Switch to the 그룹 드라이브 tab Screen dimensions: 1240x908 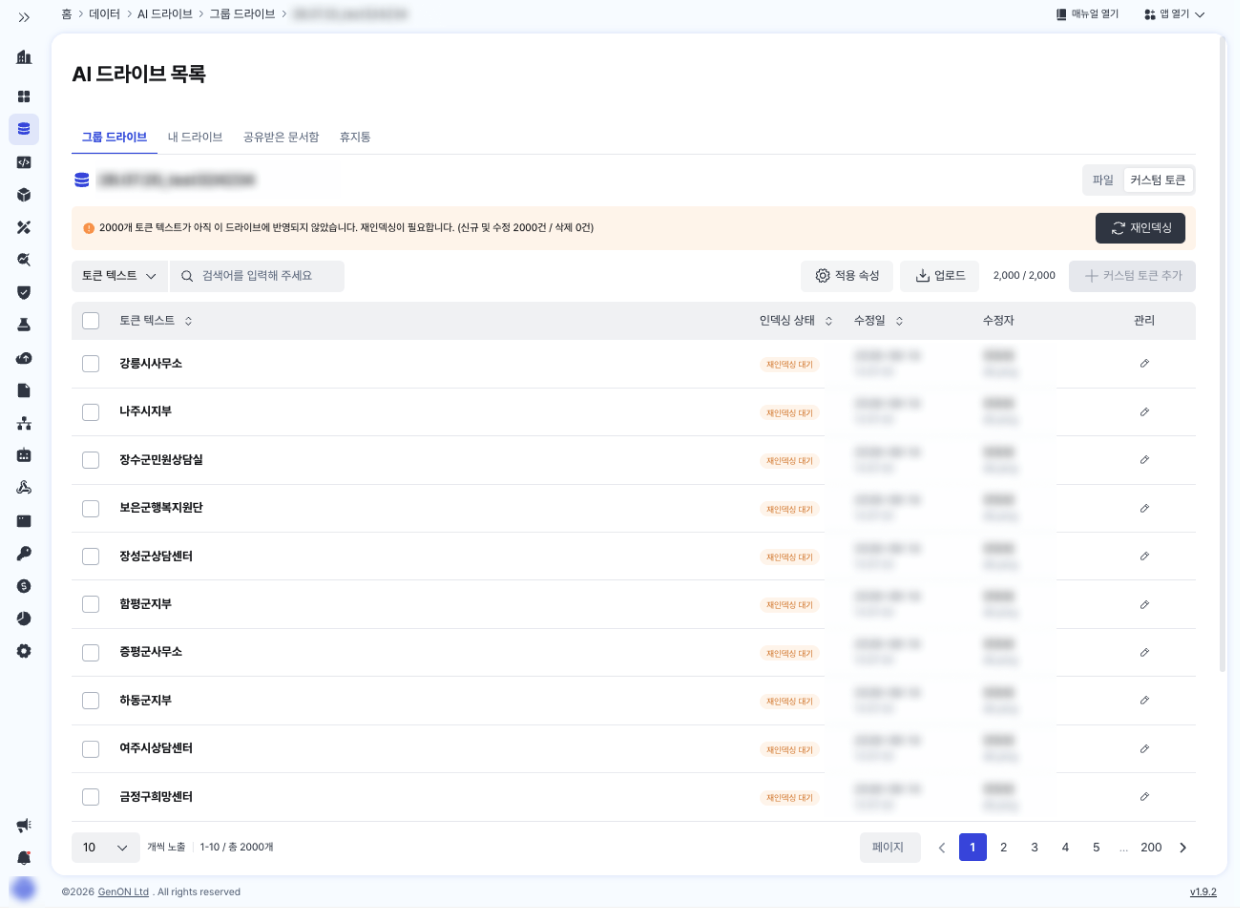[114, 137]
